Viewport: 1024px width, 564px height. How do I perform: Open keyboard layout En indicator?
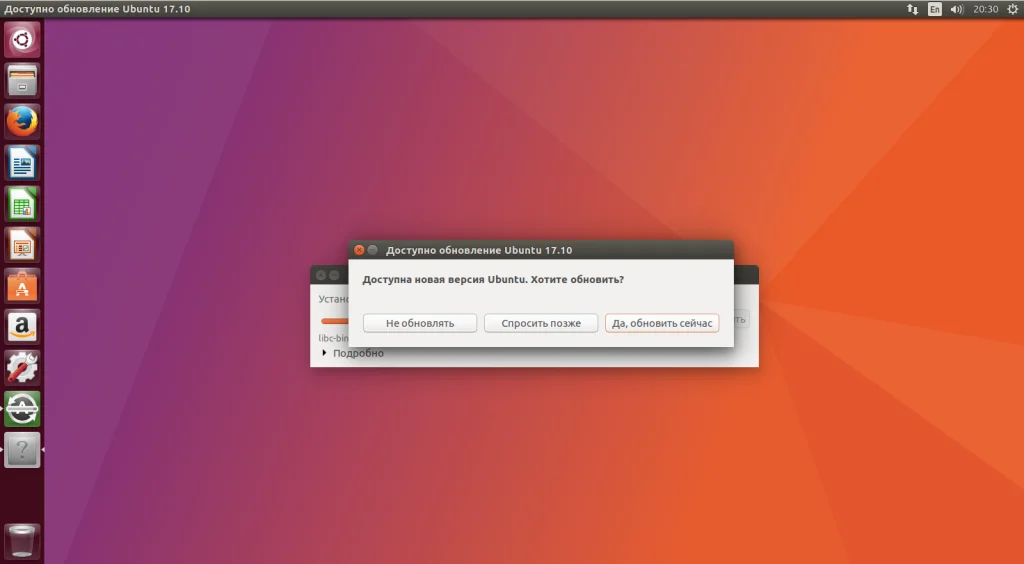click(x=935, y=9)
